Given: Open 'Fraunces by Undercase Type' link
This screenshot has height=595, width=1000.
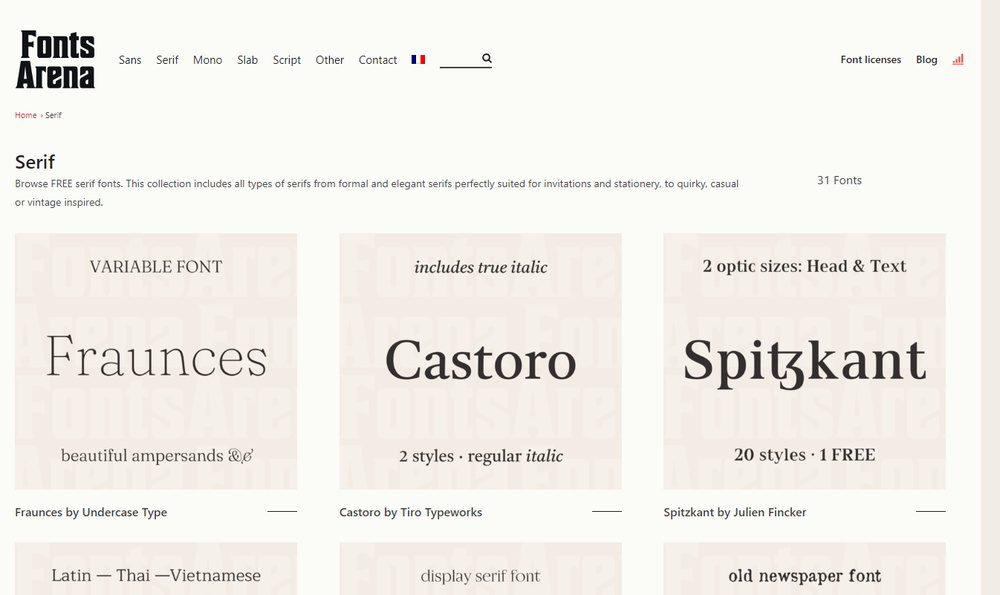Looking at the screenshot, I should (x=90, y=512).
